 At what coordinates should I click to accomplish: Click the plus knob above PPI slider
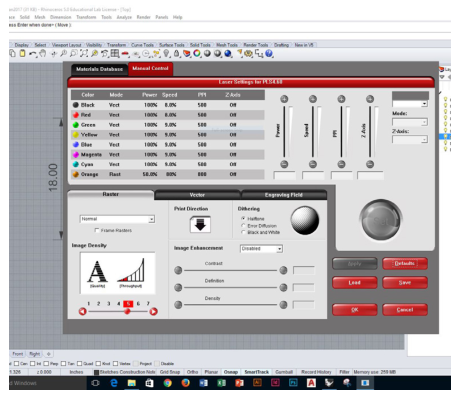[x=341, y=99]
